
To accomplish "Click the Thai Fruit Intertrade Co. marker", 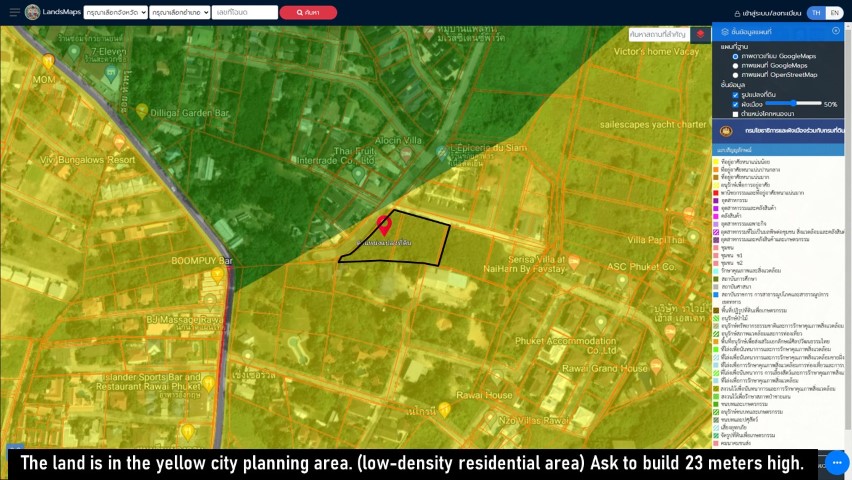I will point(358,175).
